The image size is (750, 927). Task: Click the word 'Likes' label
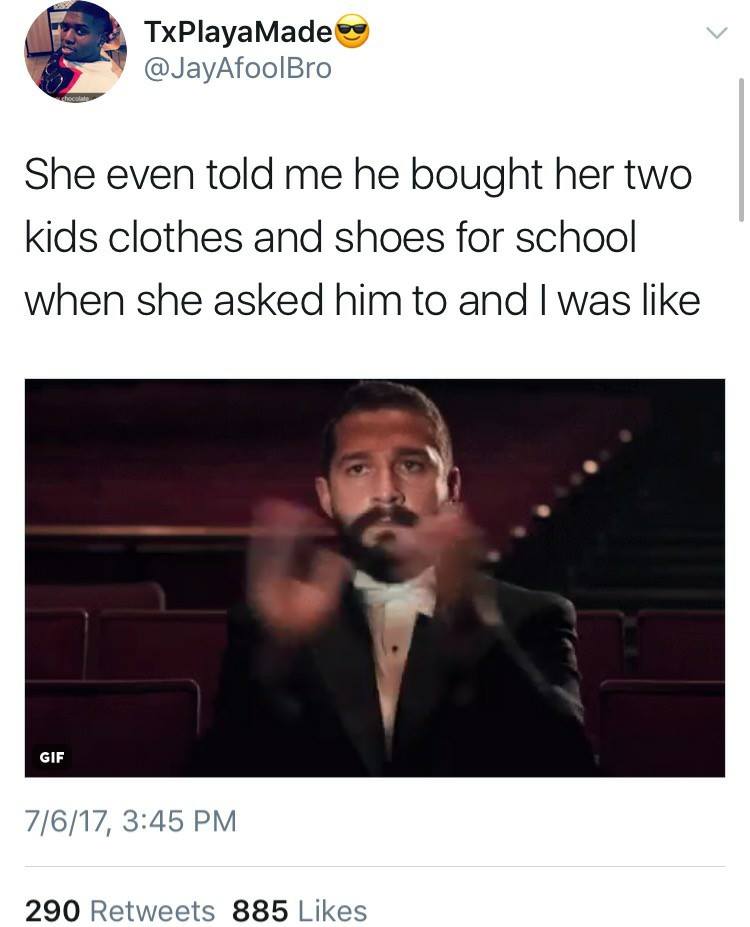pyautogui.click(x=333, y=910)
